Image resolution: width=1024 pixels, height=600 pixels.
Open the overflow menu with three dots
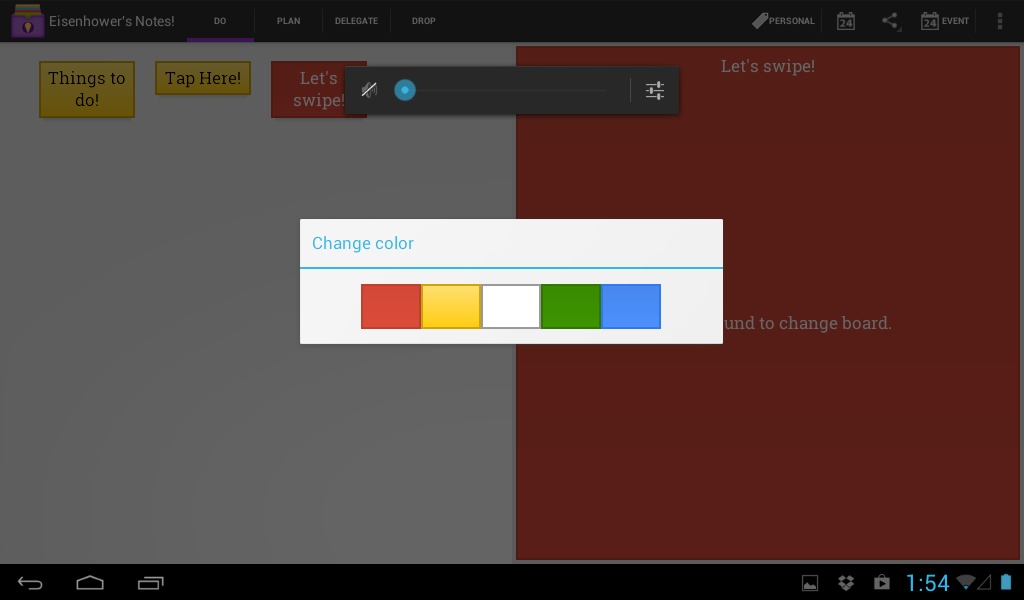pos(1000,21)
